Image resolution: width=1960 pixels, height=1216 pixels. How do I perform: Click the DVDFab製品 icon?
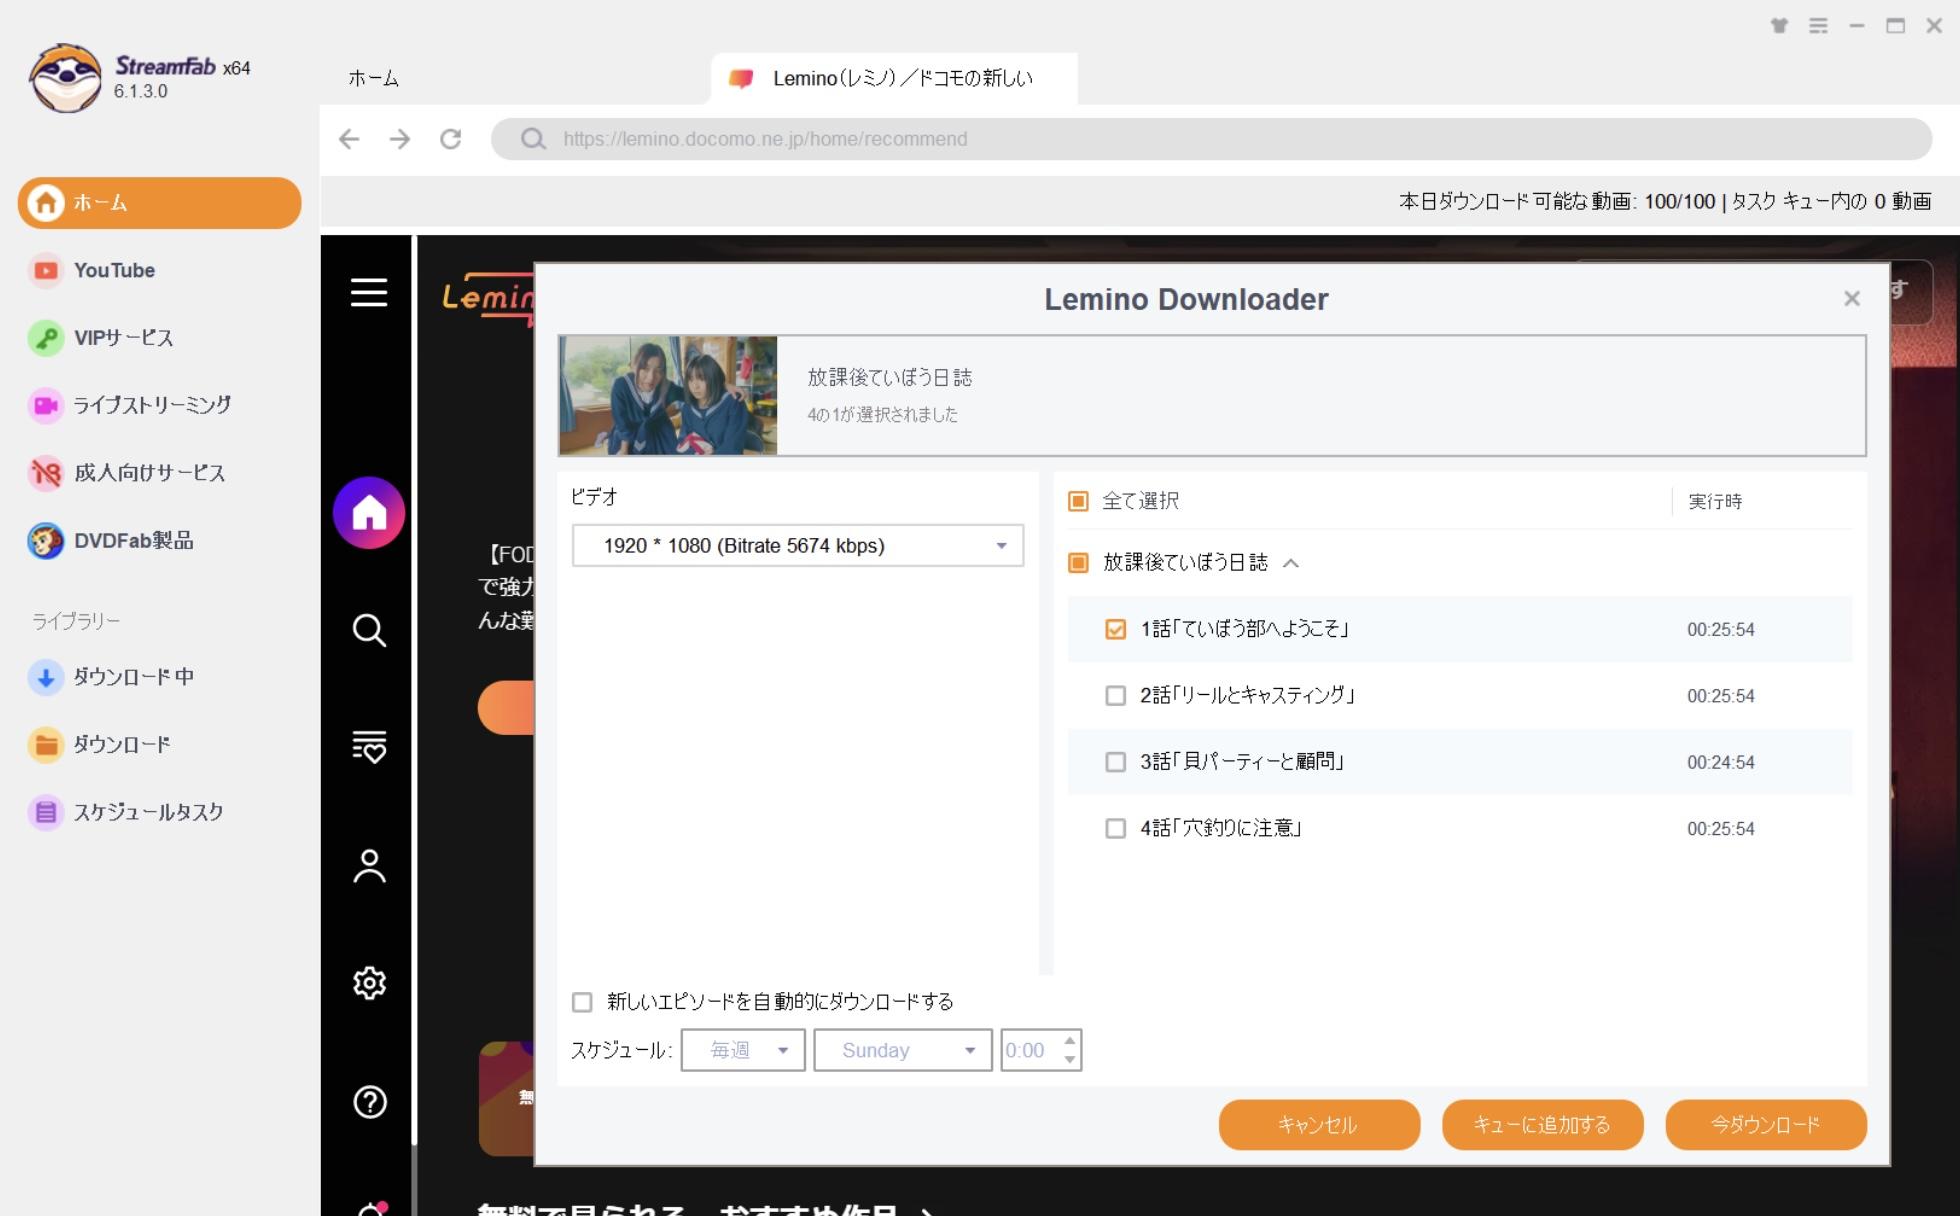tap(45, 541)
